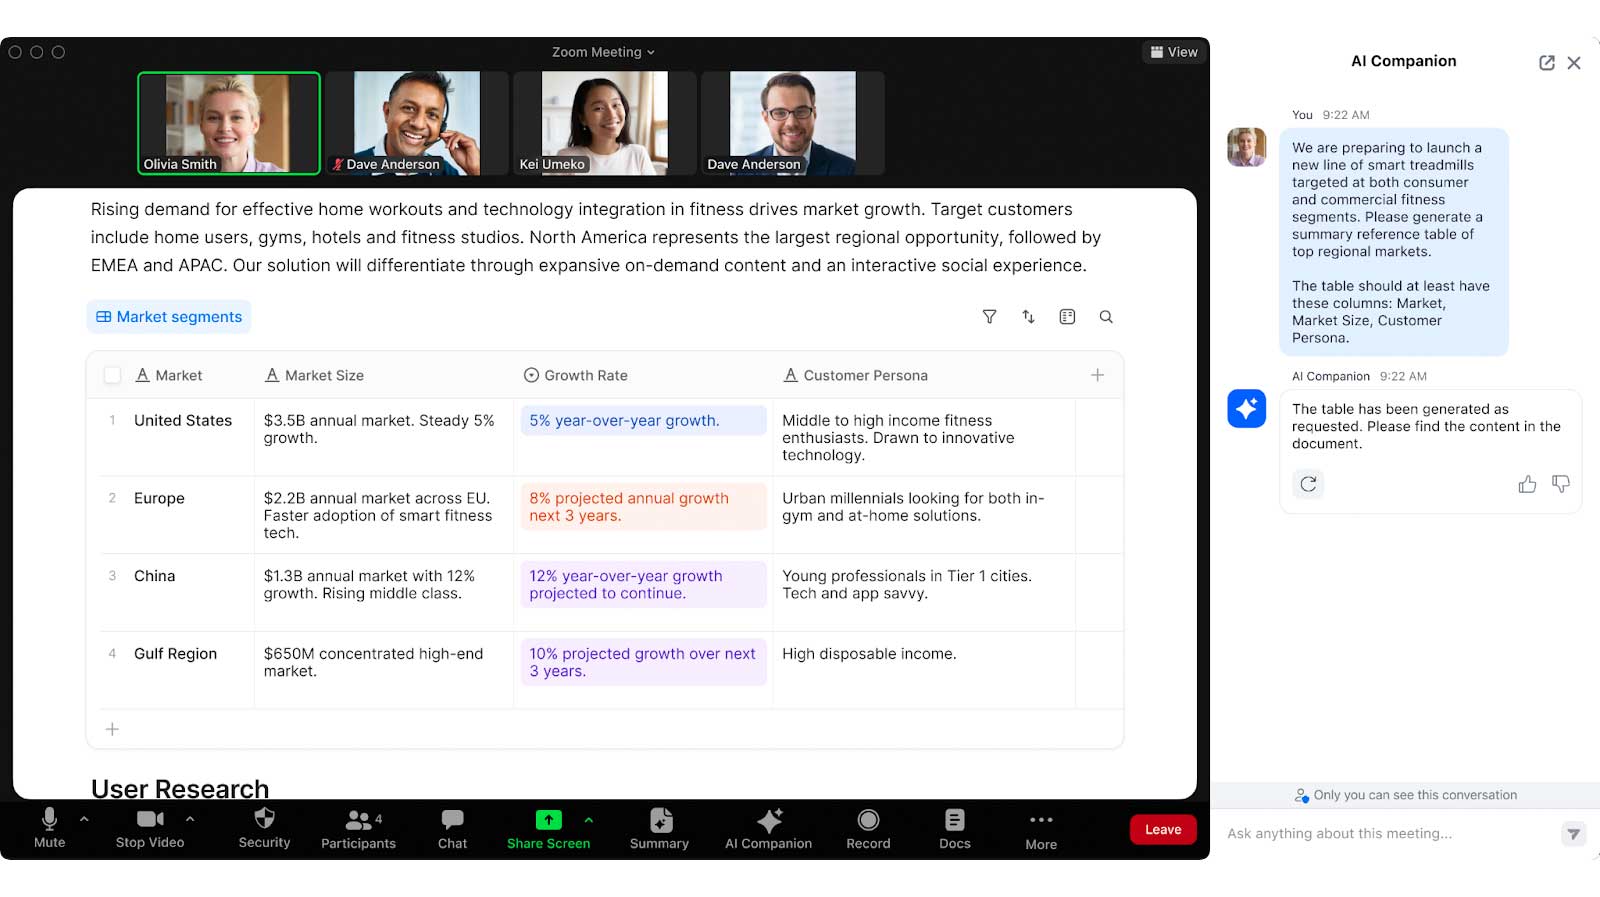1600x897 pixels.
Task: Click the red Leave button
Action: tap(1163, 830)
